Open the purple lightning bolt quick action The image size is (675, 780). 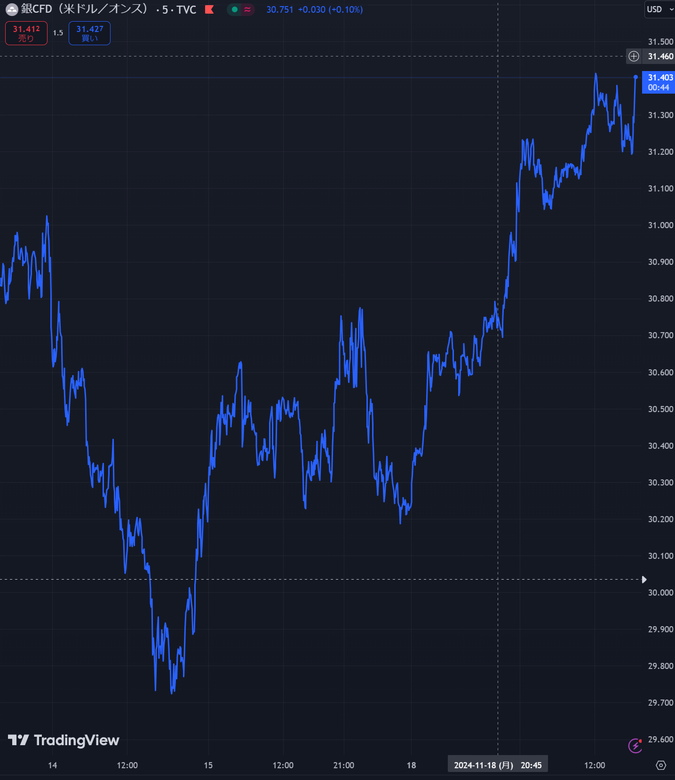click(x=635, y=745)
